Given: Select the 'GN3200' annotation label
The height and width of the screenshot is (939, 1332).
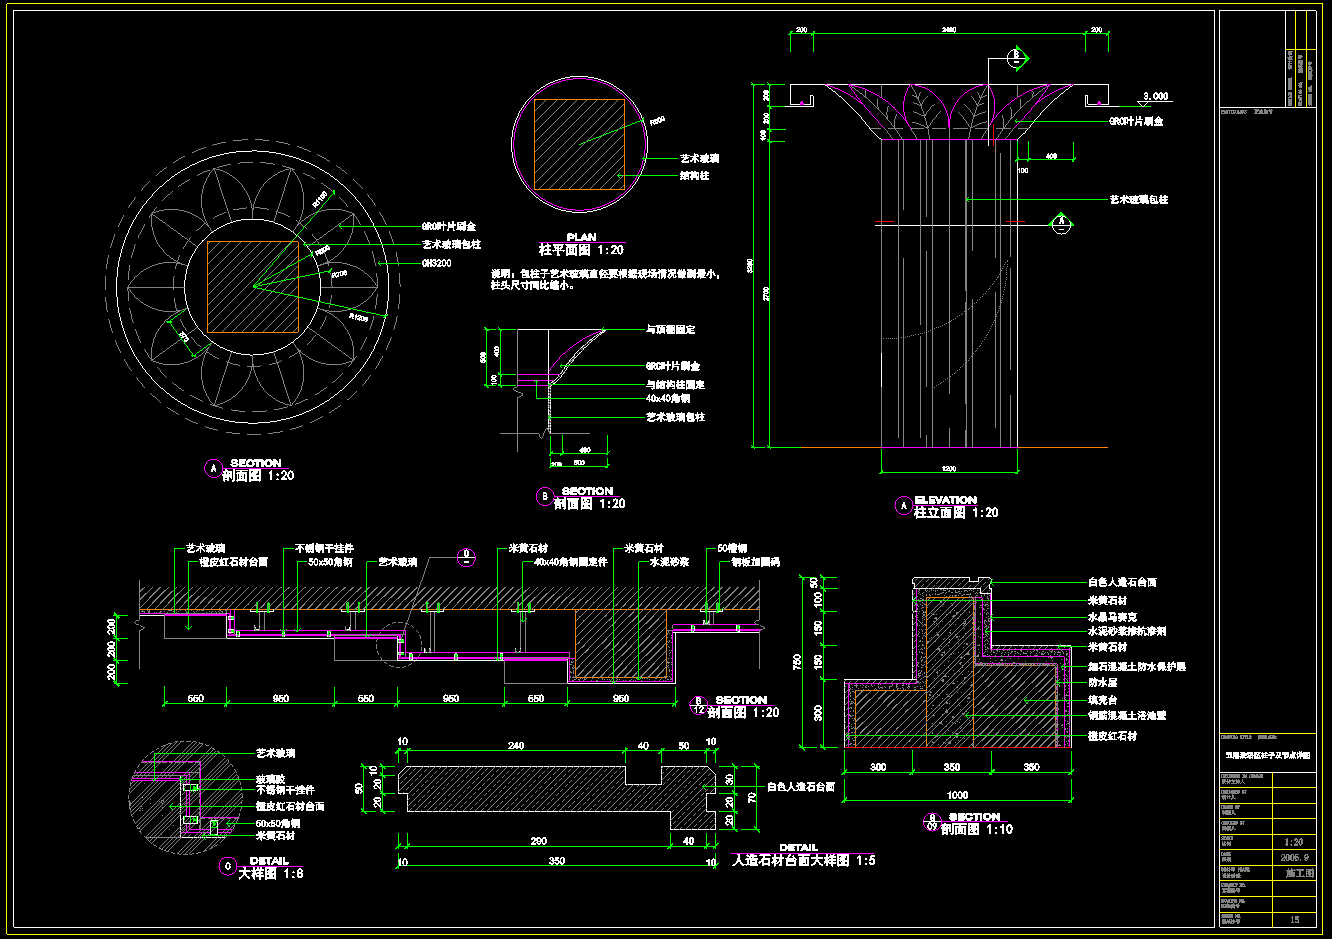Looking at the screenshot, I should point(436,263).
